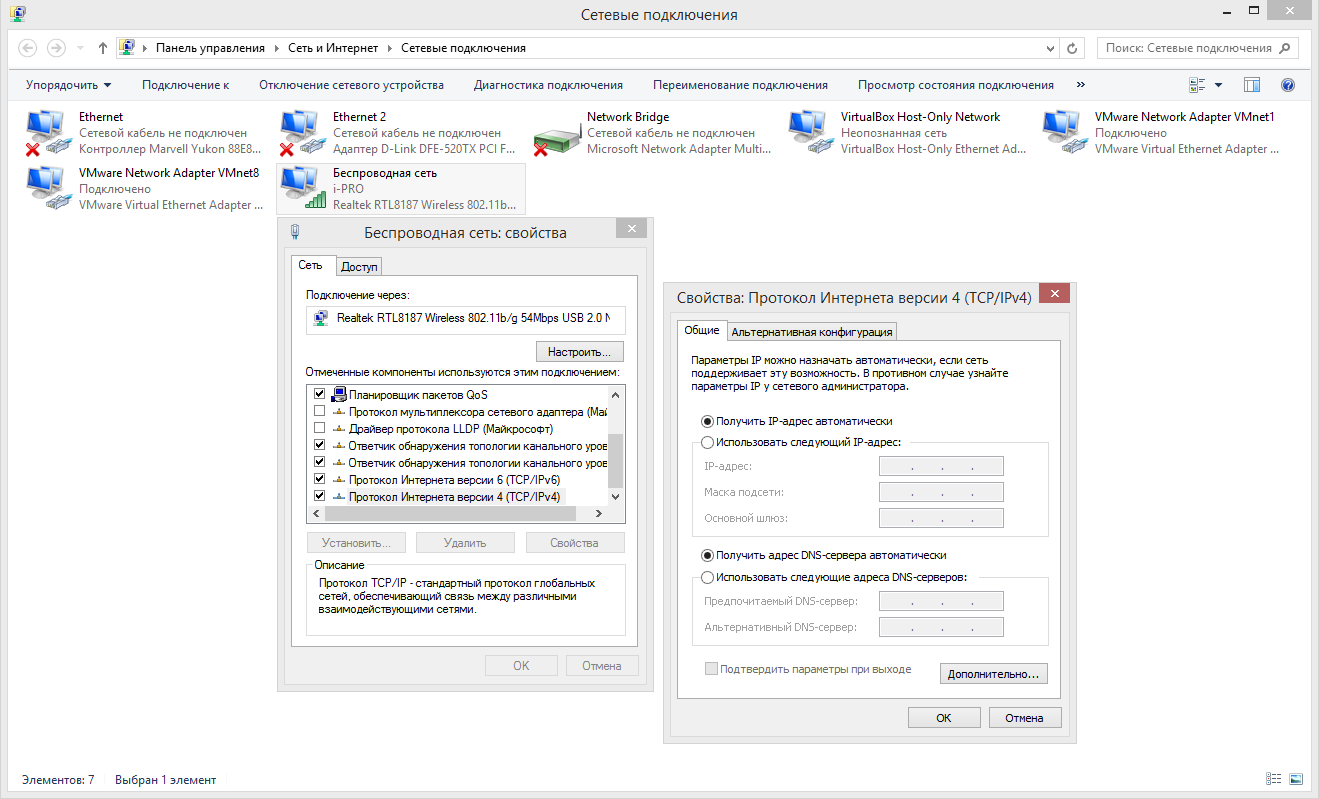Uncheck Протокол Интернета версии 4 (TCP/IPv4)

coord(319,496)
